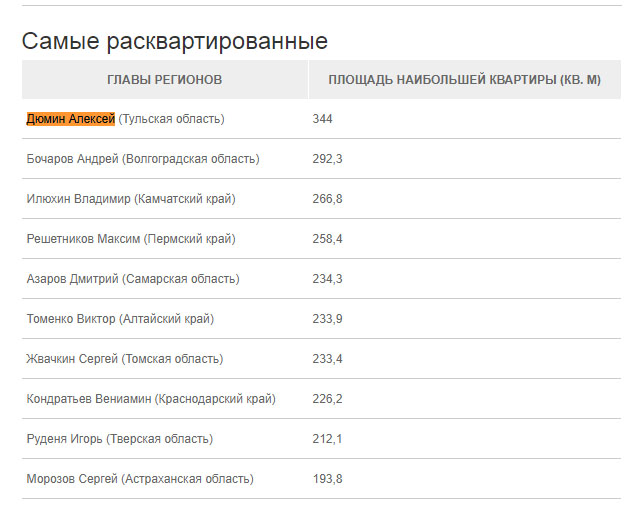This screenshot has width=625, height=506.
Task: Click Руденя Игорь (Тверская область)
Action: pos(120,439)
